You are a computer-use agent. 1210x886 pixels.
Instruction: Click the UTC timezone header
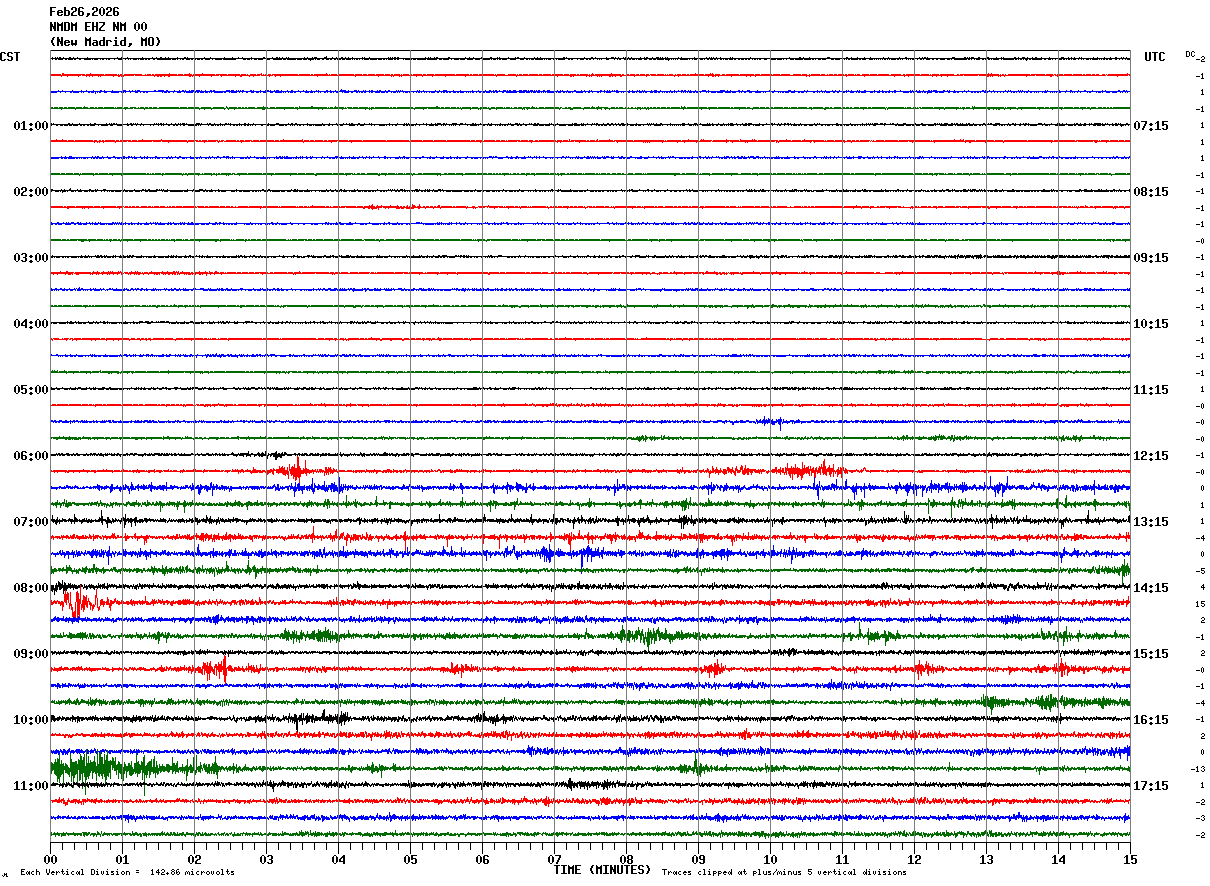[1155, 57]
